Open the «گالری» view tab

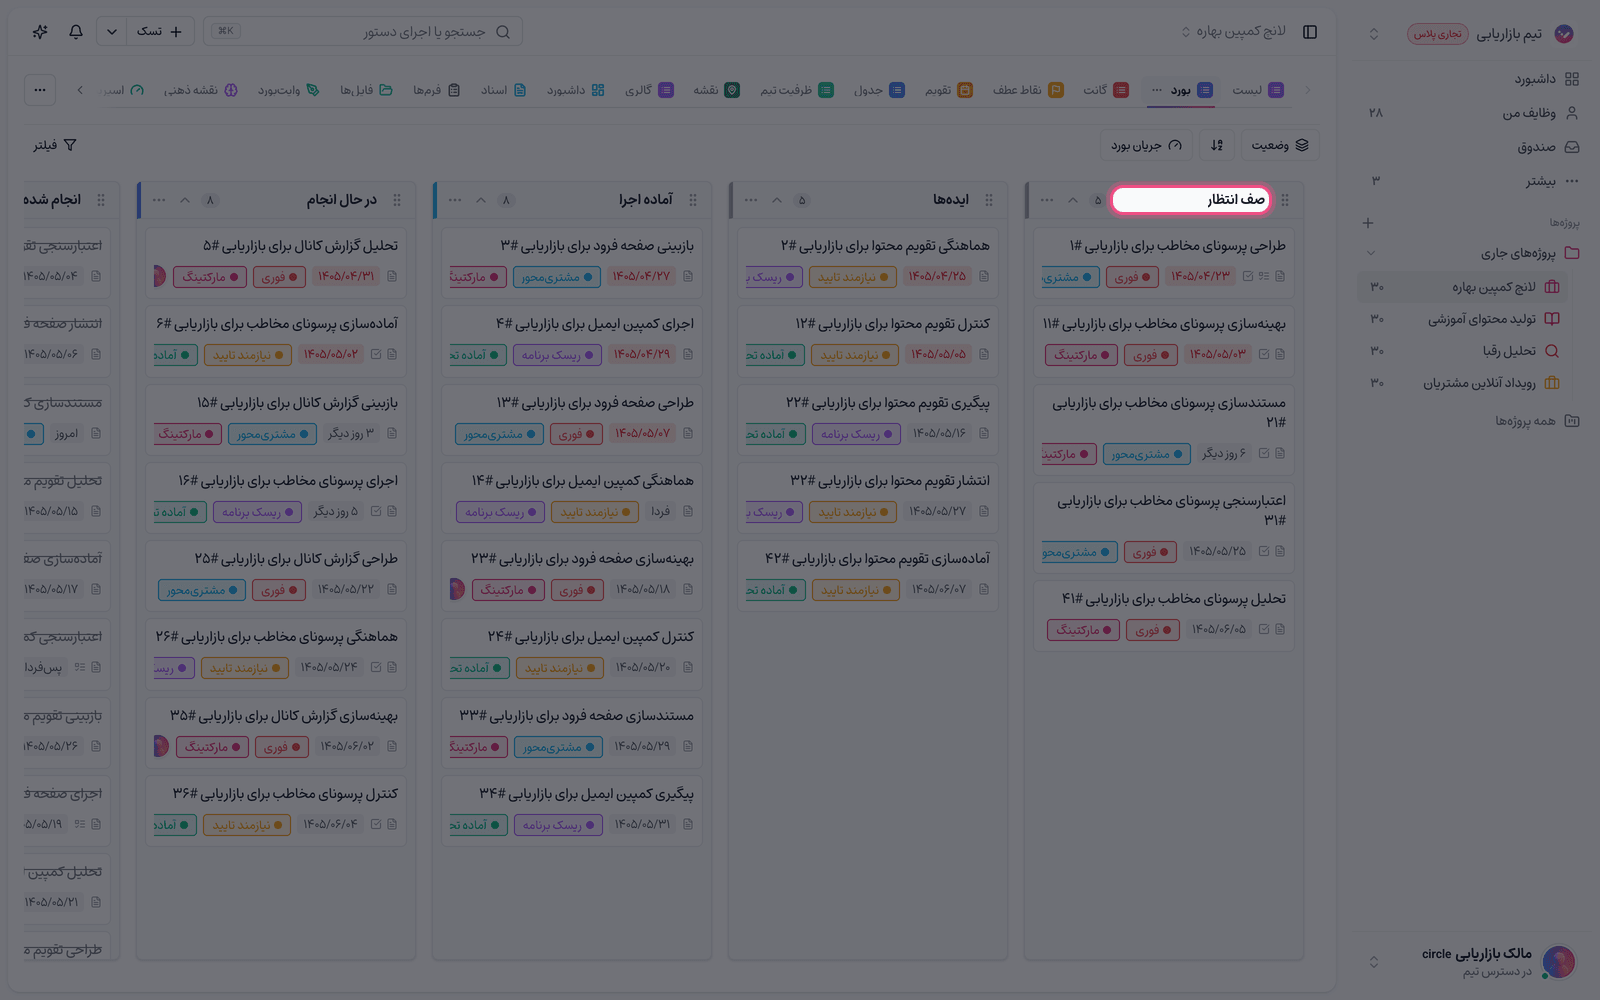point(648,90)
